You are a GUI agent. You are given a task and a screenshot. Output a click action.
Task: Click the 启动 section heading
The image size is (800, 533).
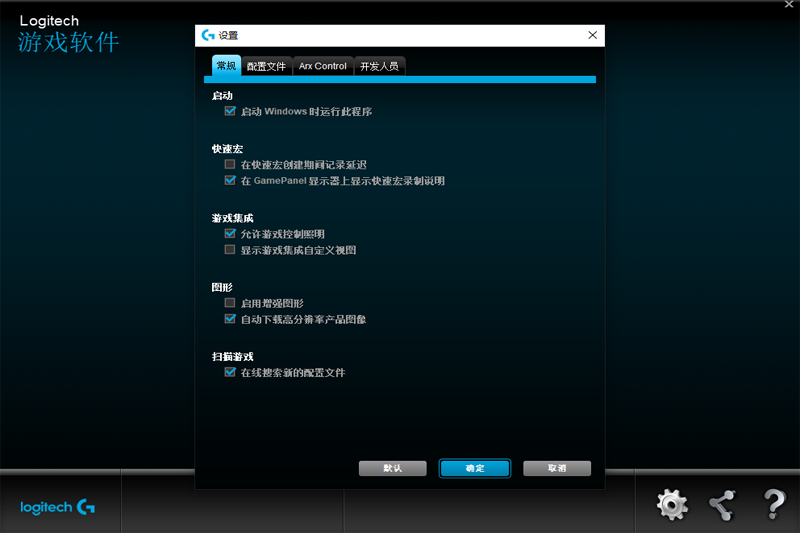222,96
